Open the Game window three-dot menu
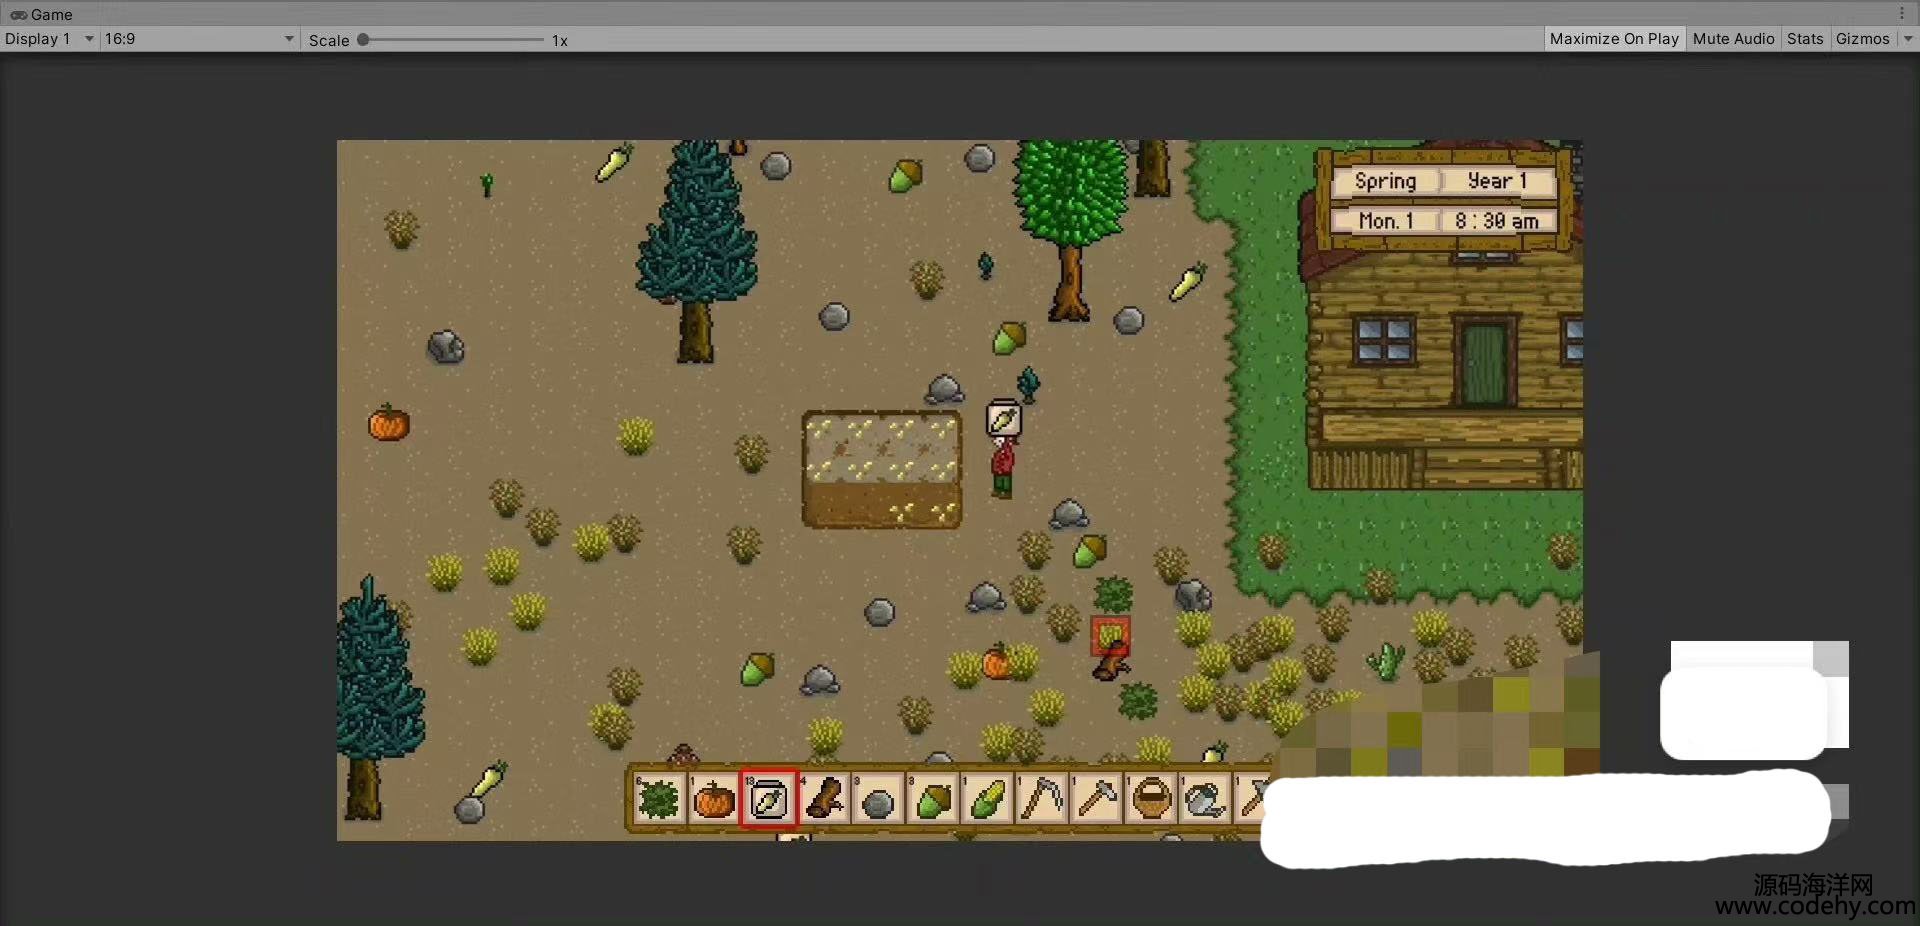Image resolution: width=1920 pixels, height=926 pixels. point(1902,14)
